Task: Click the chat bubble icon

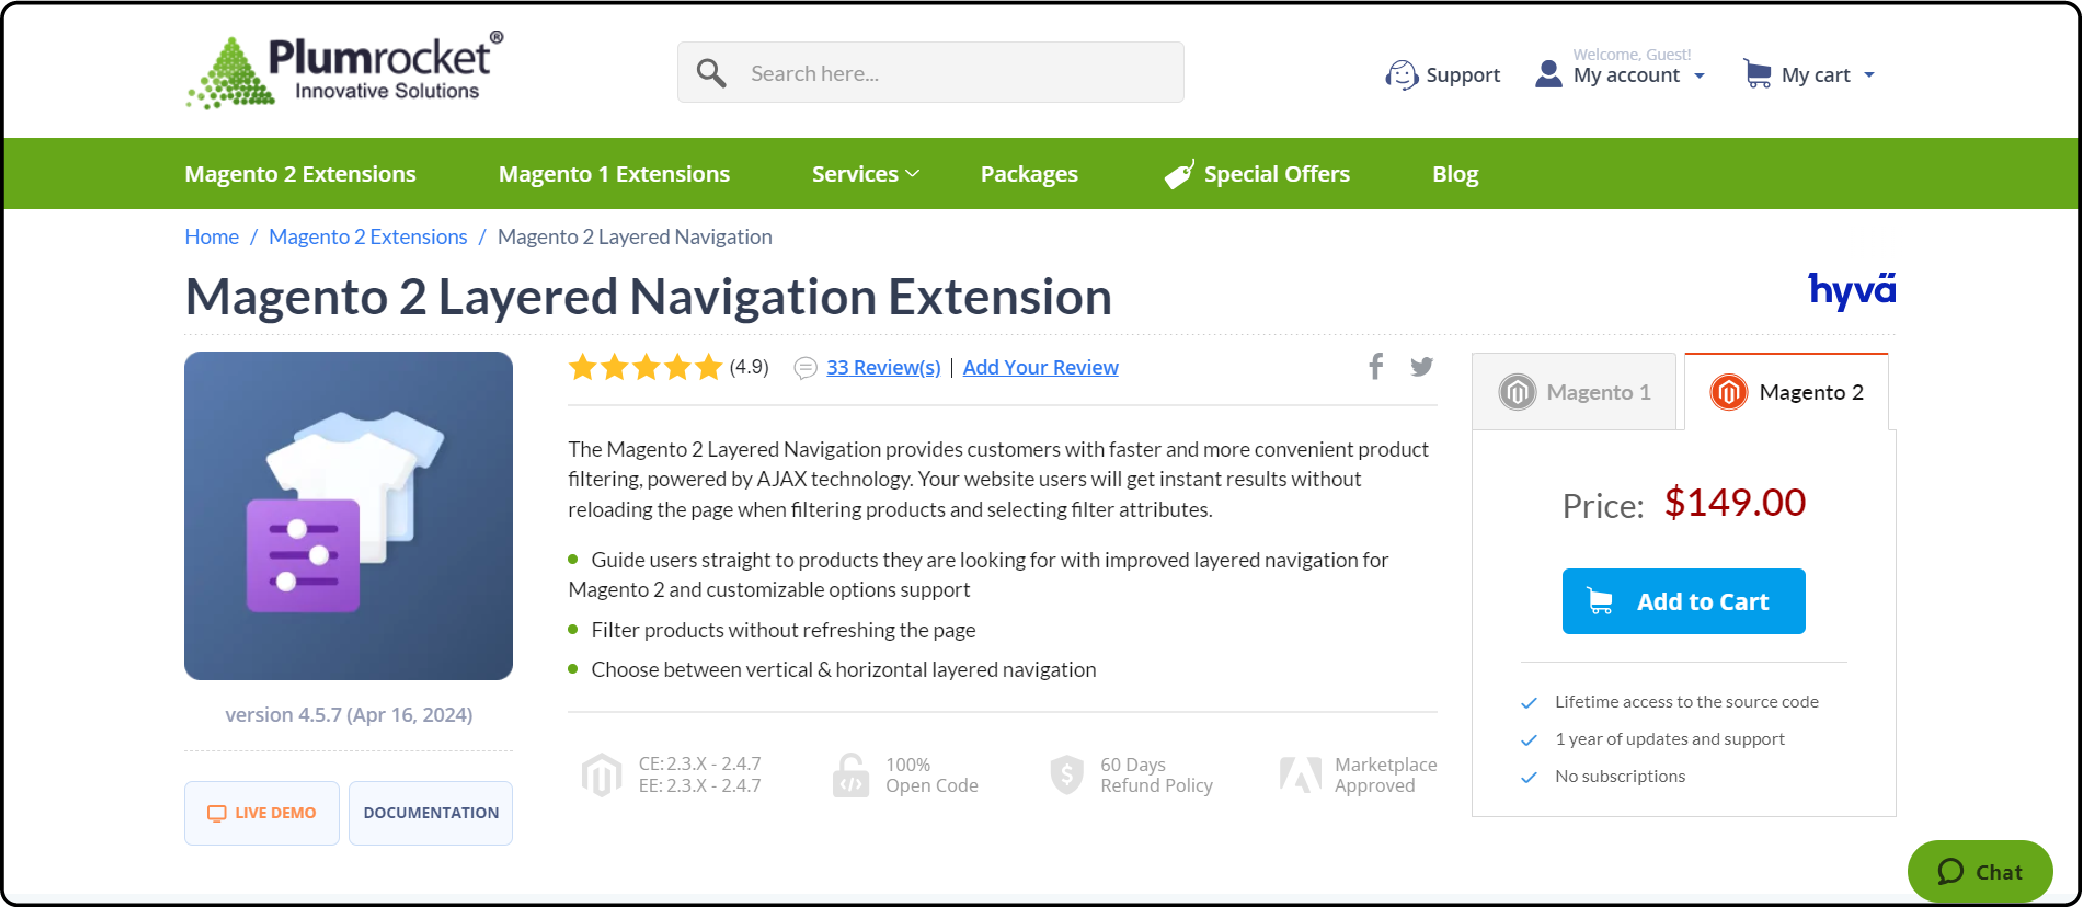Action: coord(1950,872)
